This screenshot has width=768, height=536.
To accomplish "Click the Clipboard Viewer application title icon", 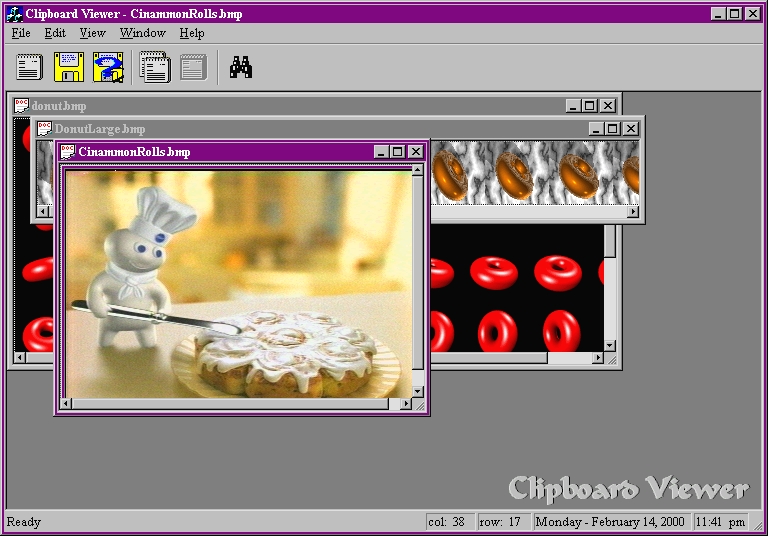I will (x=14, y=14).
